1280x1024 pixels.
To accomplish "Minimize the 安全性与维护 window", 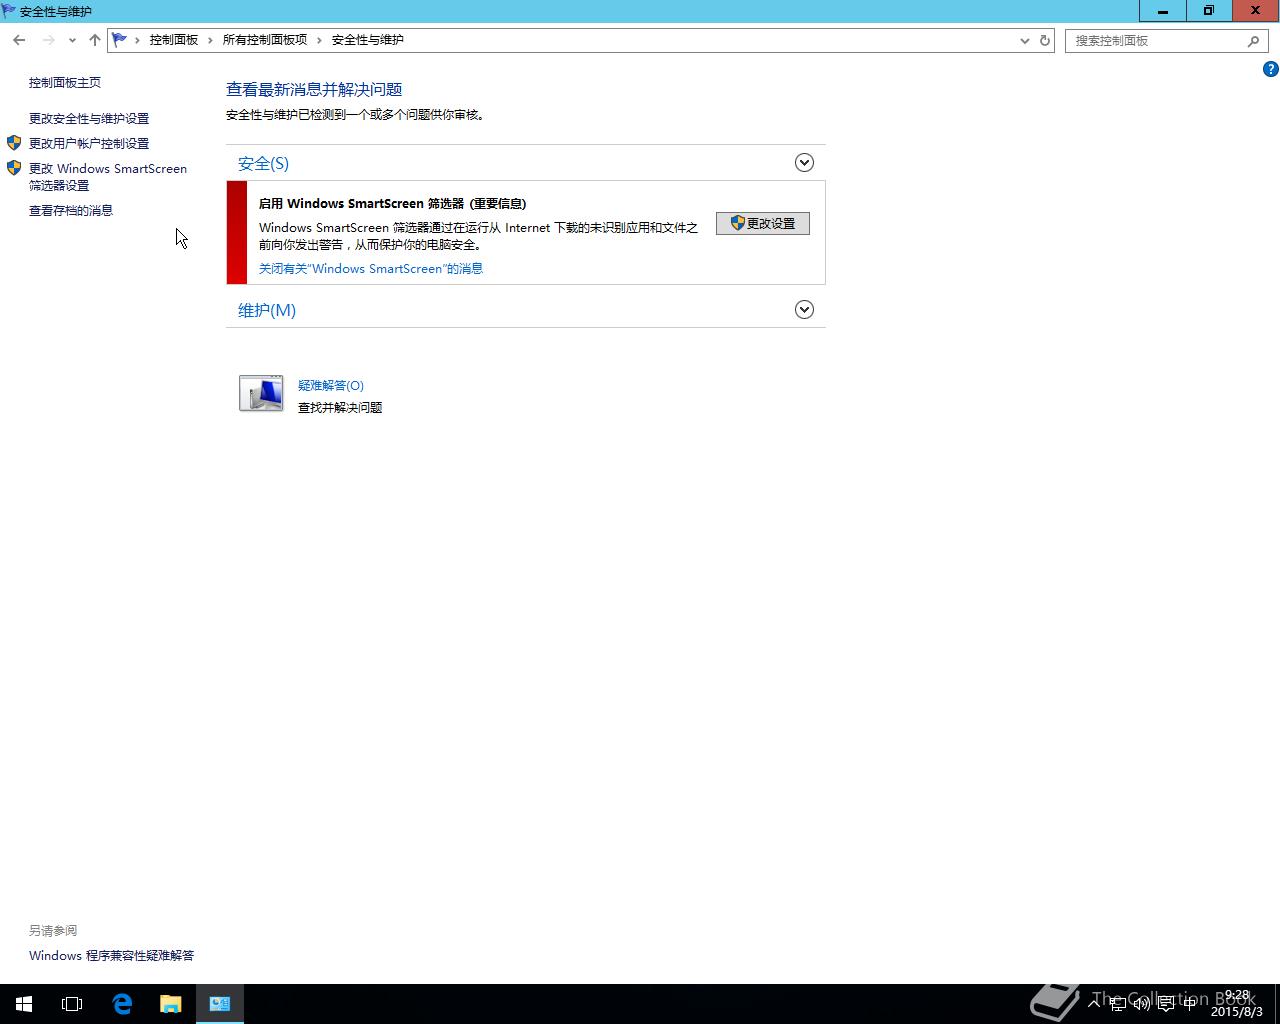I will [1163, 10].
